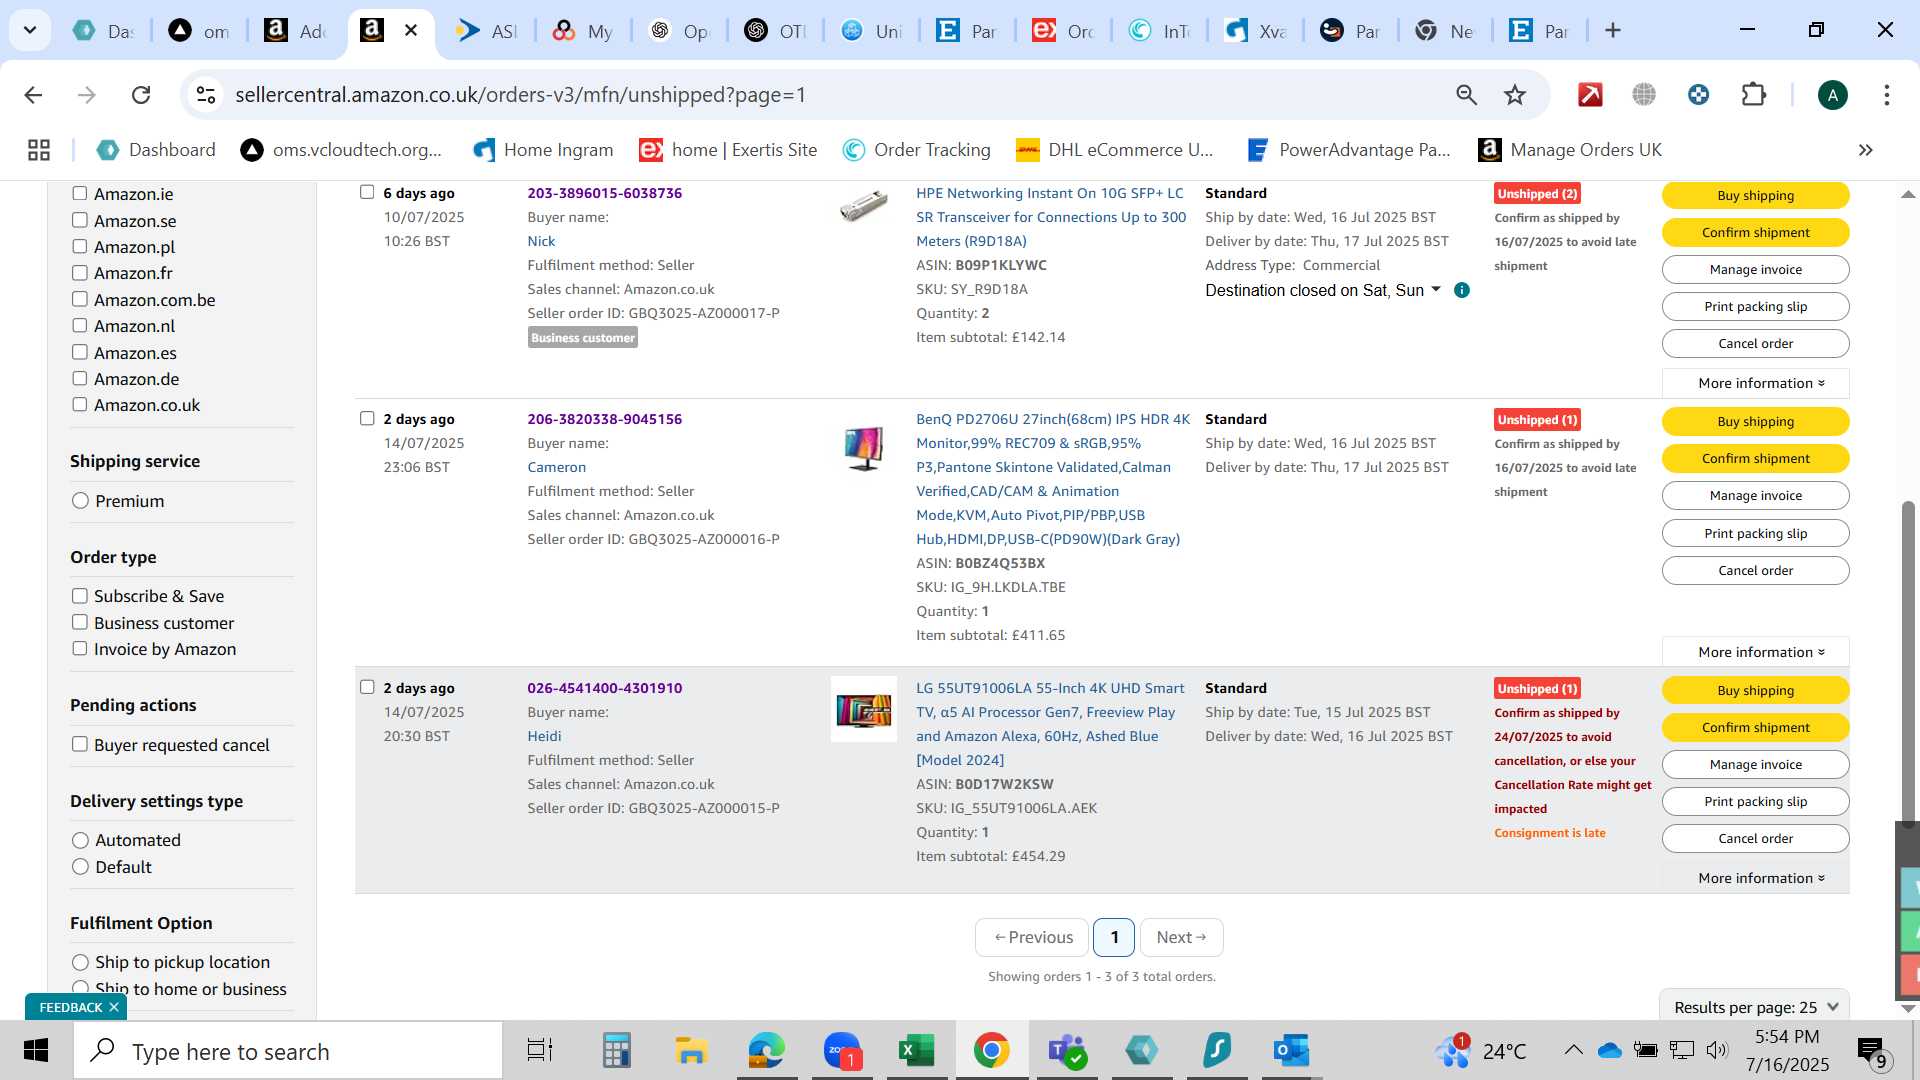The image size is (1920, 1080).
Task: Click the info icon beside Destination closed
Action: click(x=1462, y=290)
